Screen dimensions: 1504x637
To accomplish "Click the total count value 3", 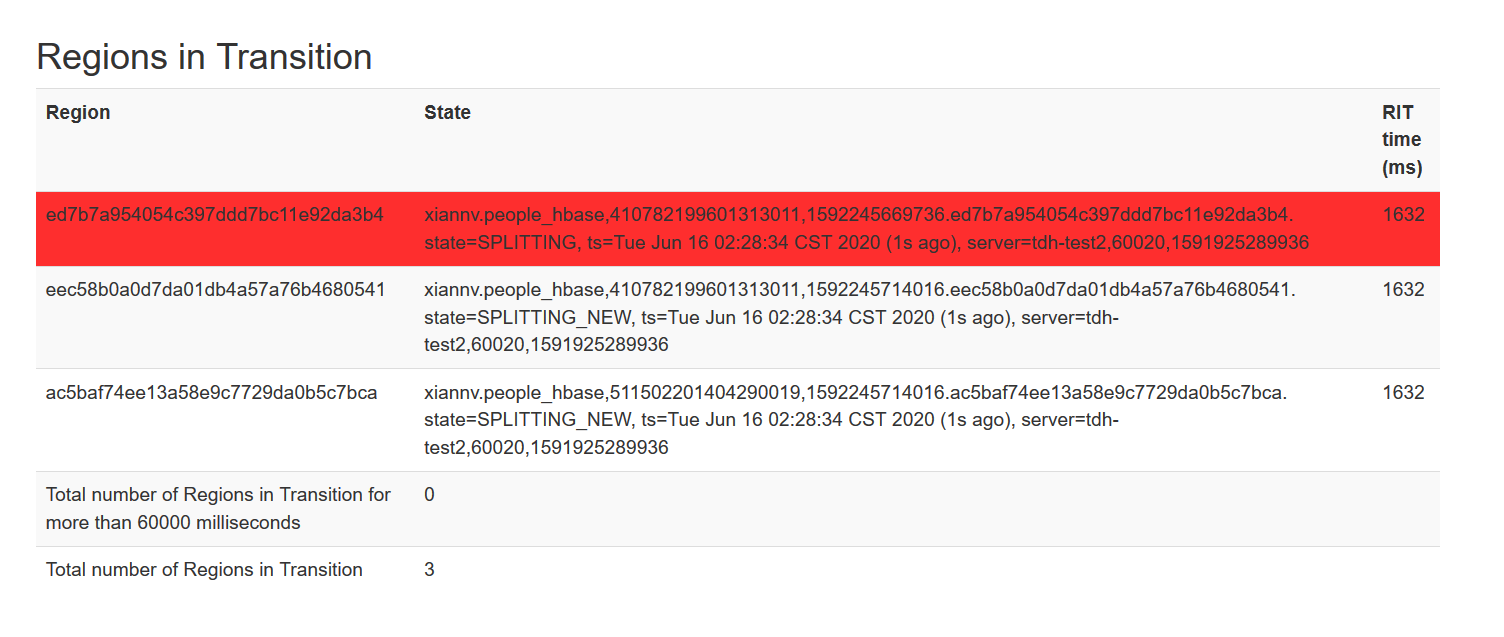I will [x=429, y=569].
